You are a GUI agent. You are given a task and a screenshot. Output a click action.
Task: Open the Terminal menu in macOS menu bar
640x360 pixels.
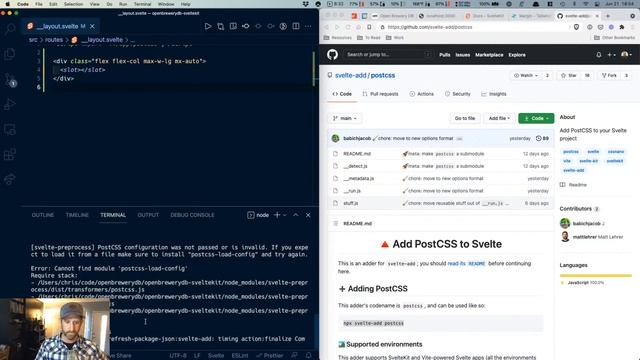coord(142,4)
